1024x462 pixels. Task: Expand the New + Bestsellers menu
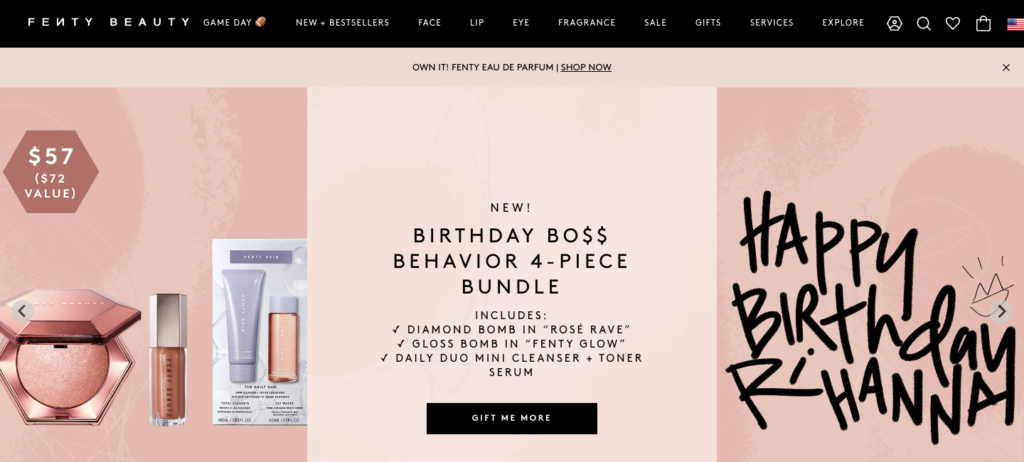click(x=342, y=22)
